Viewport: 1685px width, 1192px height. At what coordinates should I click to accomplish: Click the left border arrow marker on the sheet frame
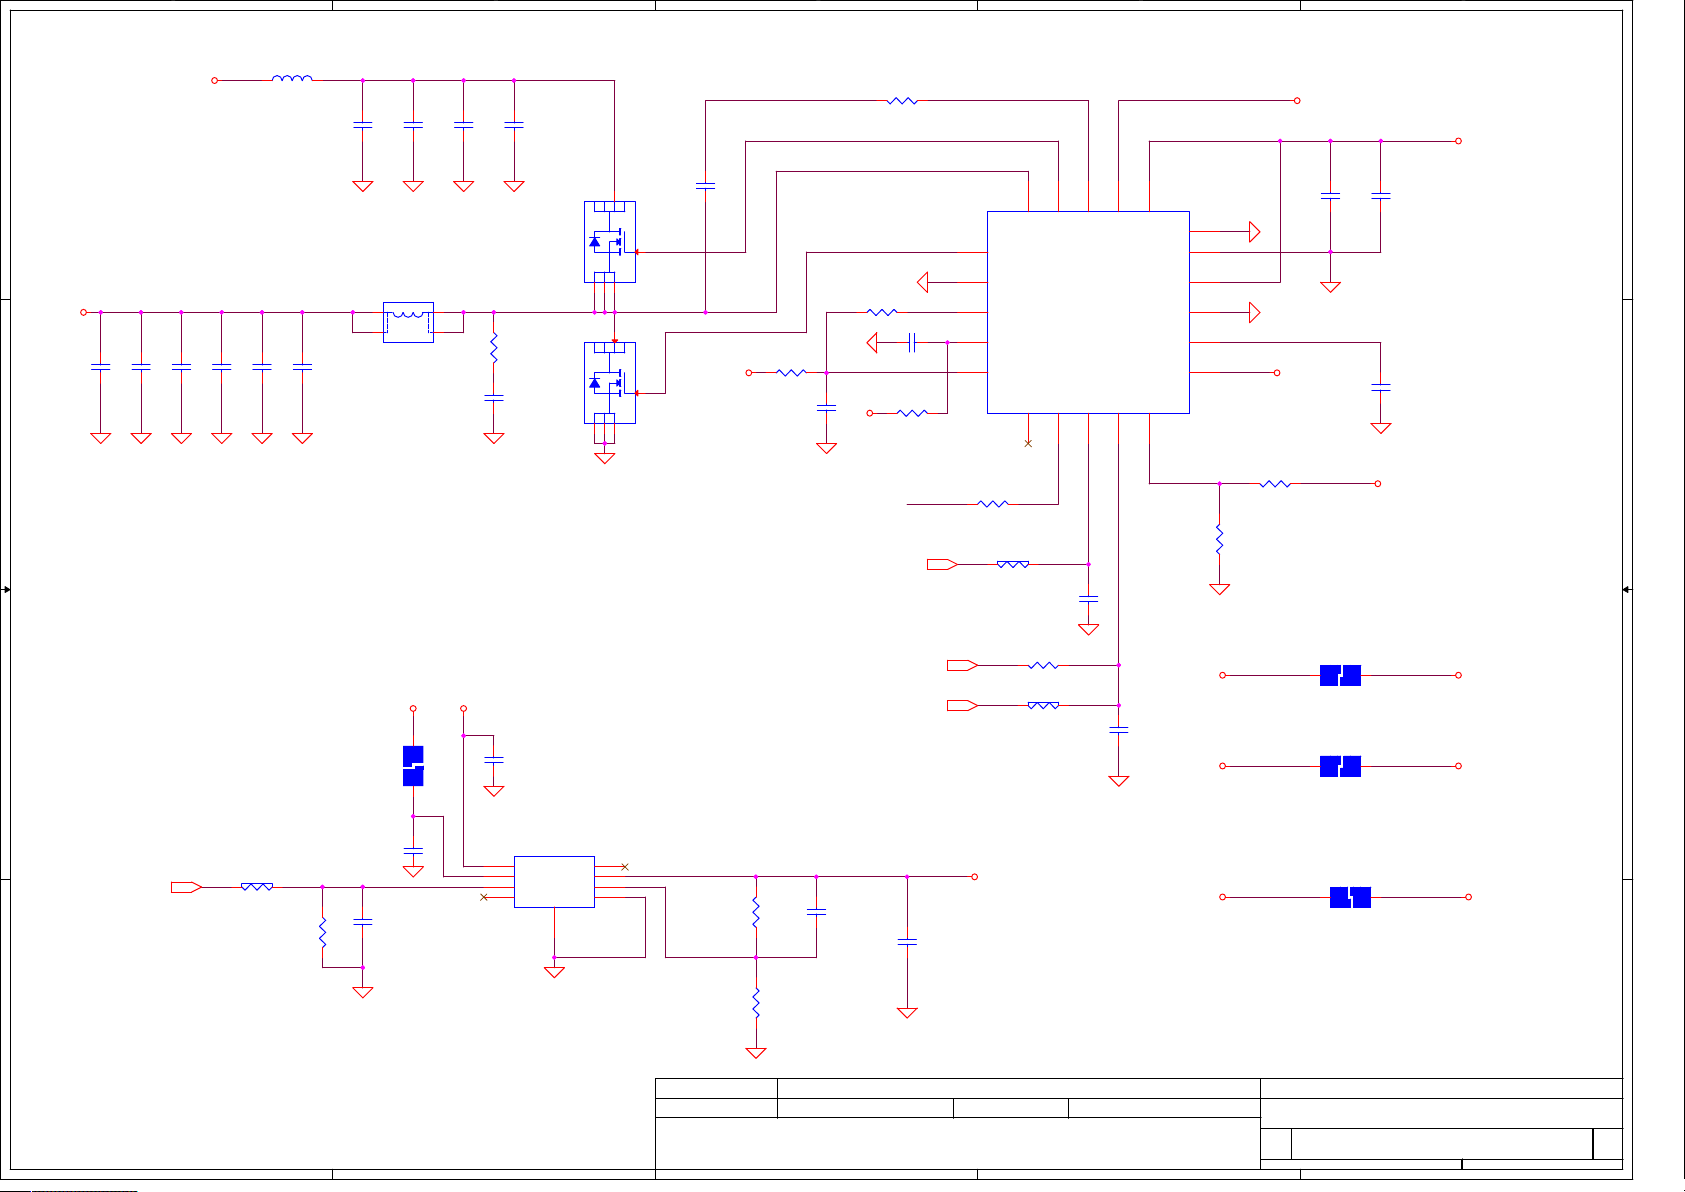pos(6,590)
